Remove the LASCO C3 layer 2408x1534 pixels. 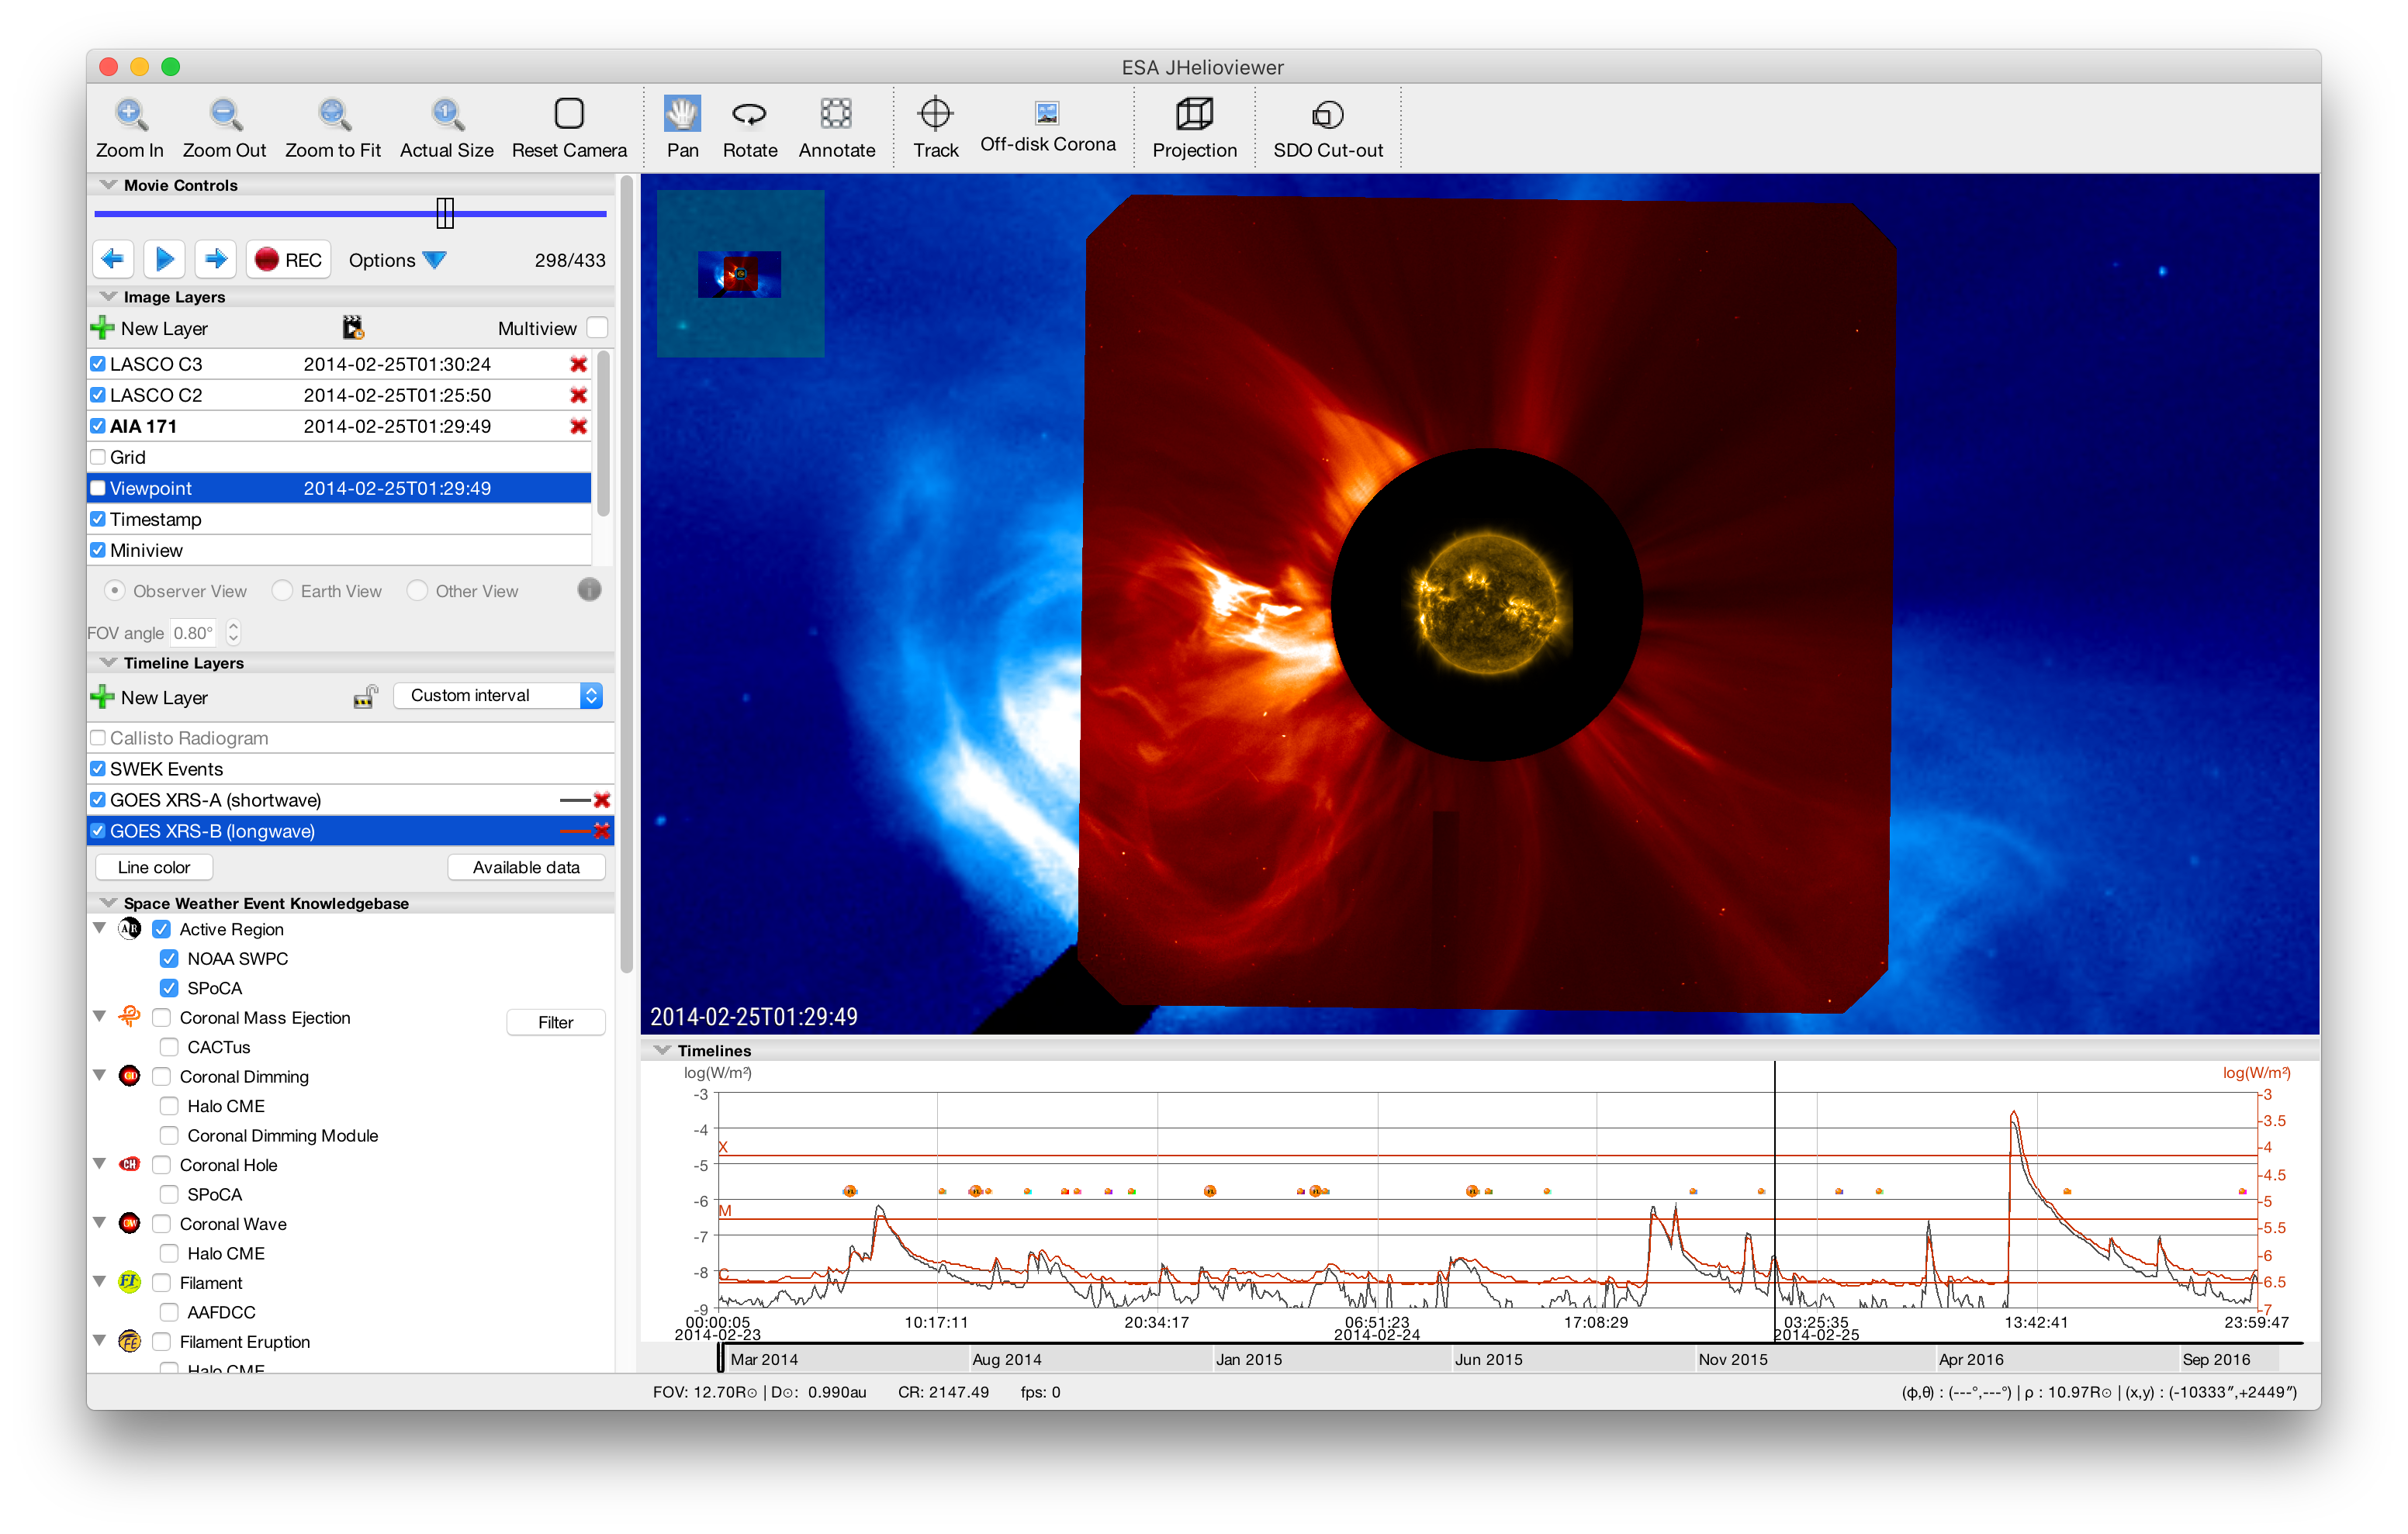click(x=578, y=364)
